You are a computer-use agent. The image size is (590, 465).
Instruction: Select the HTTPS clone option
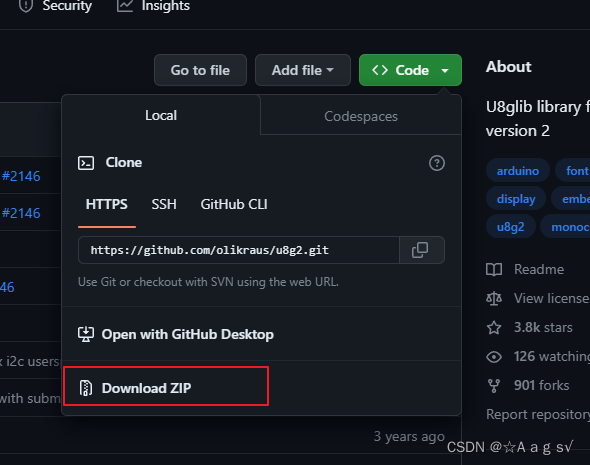pos(106,204)
